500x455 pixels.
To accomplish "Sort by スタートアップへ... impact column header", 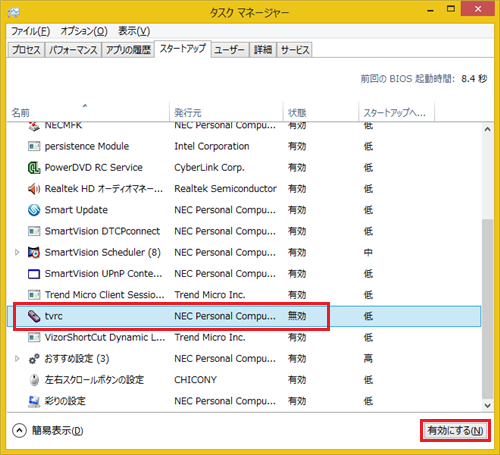I will coord(397,112).
